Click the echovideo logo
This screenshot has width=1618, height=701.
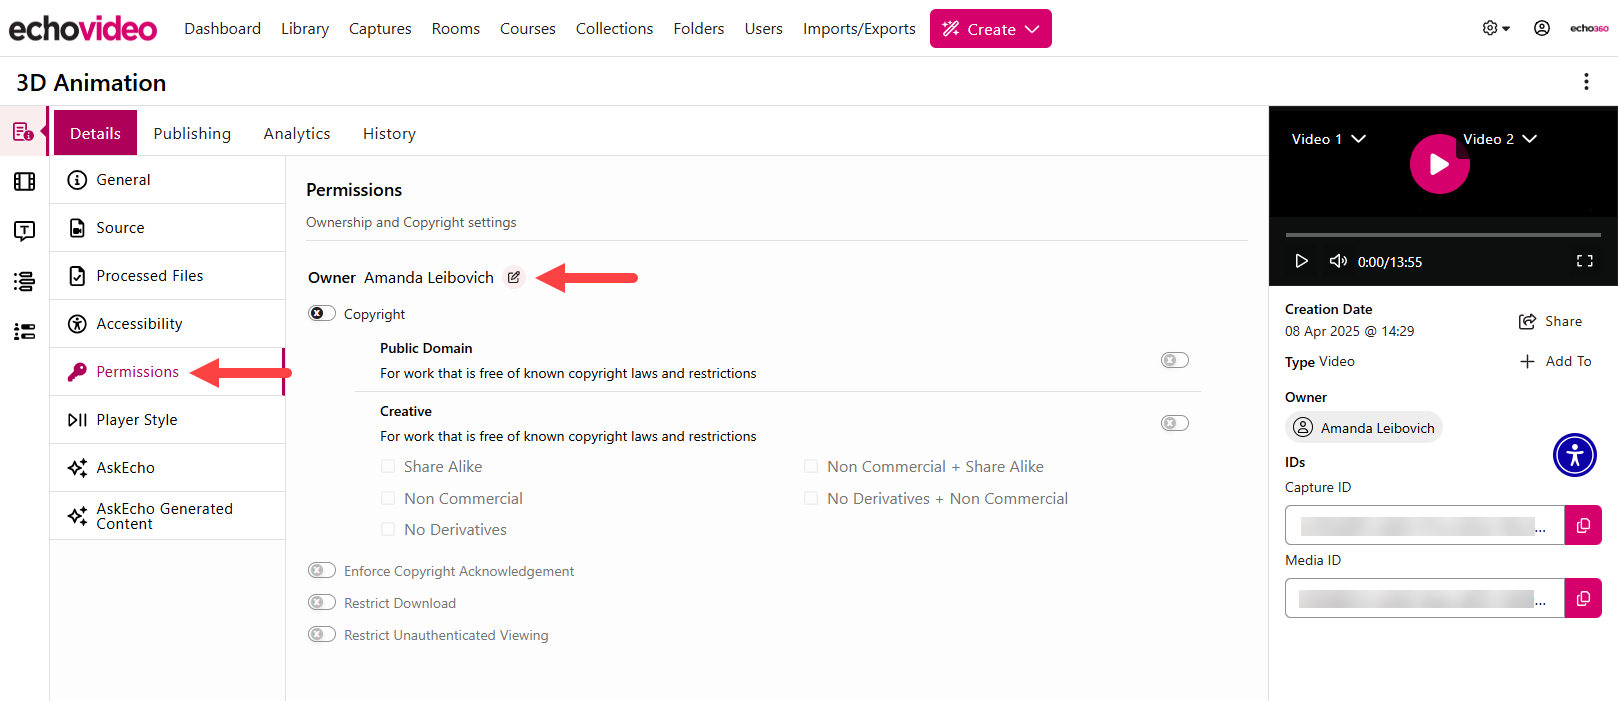(83, 28)
